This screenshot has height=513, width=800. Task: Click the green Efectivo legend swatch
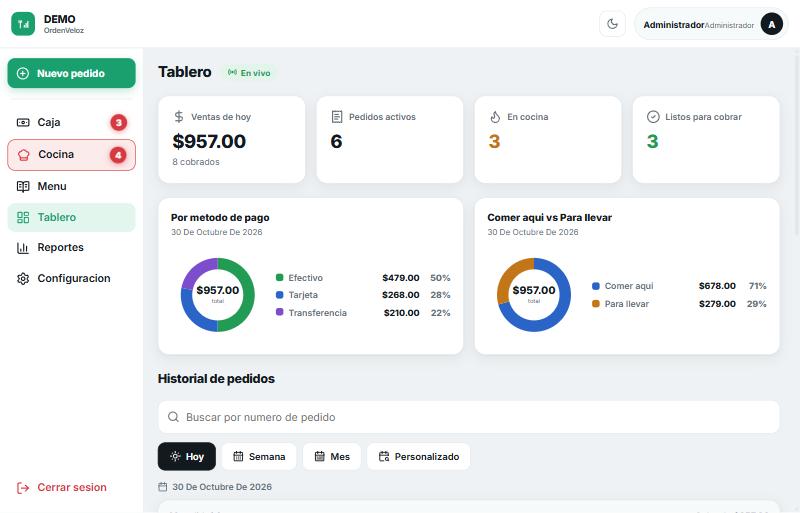(x=280, y=278)
